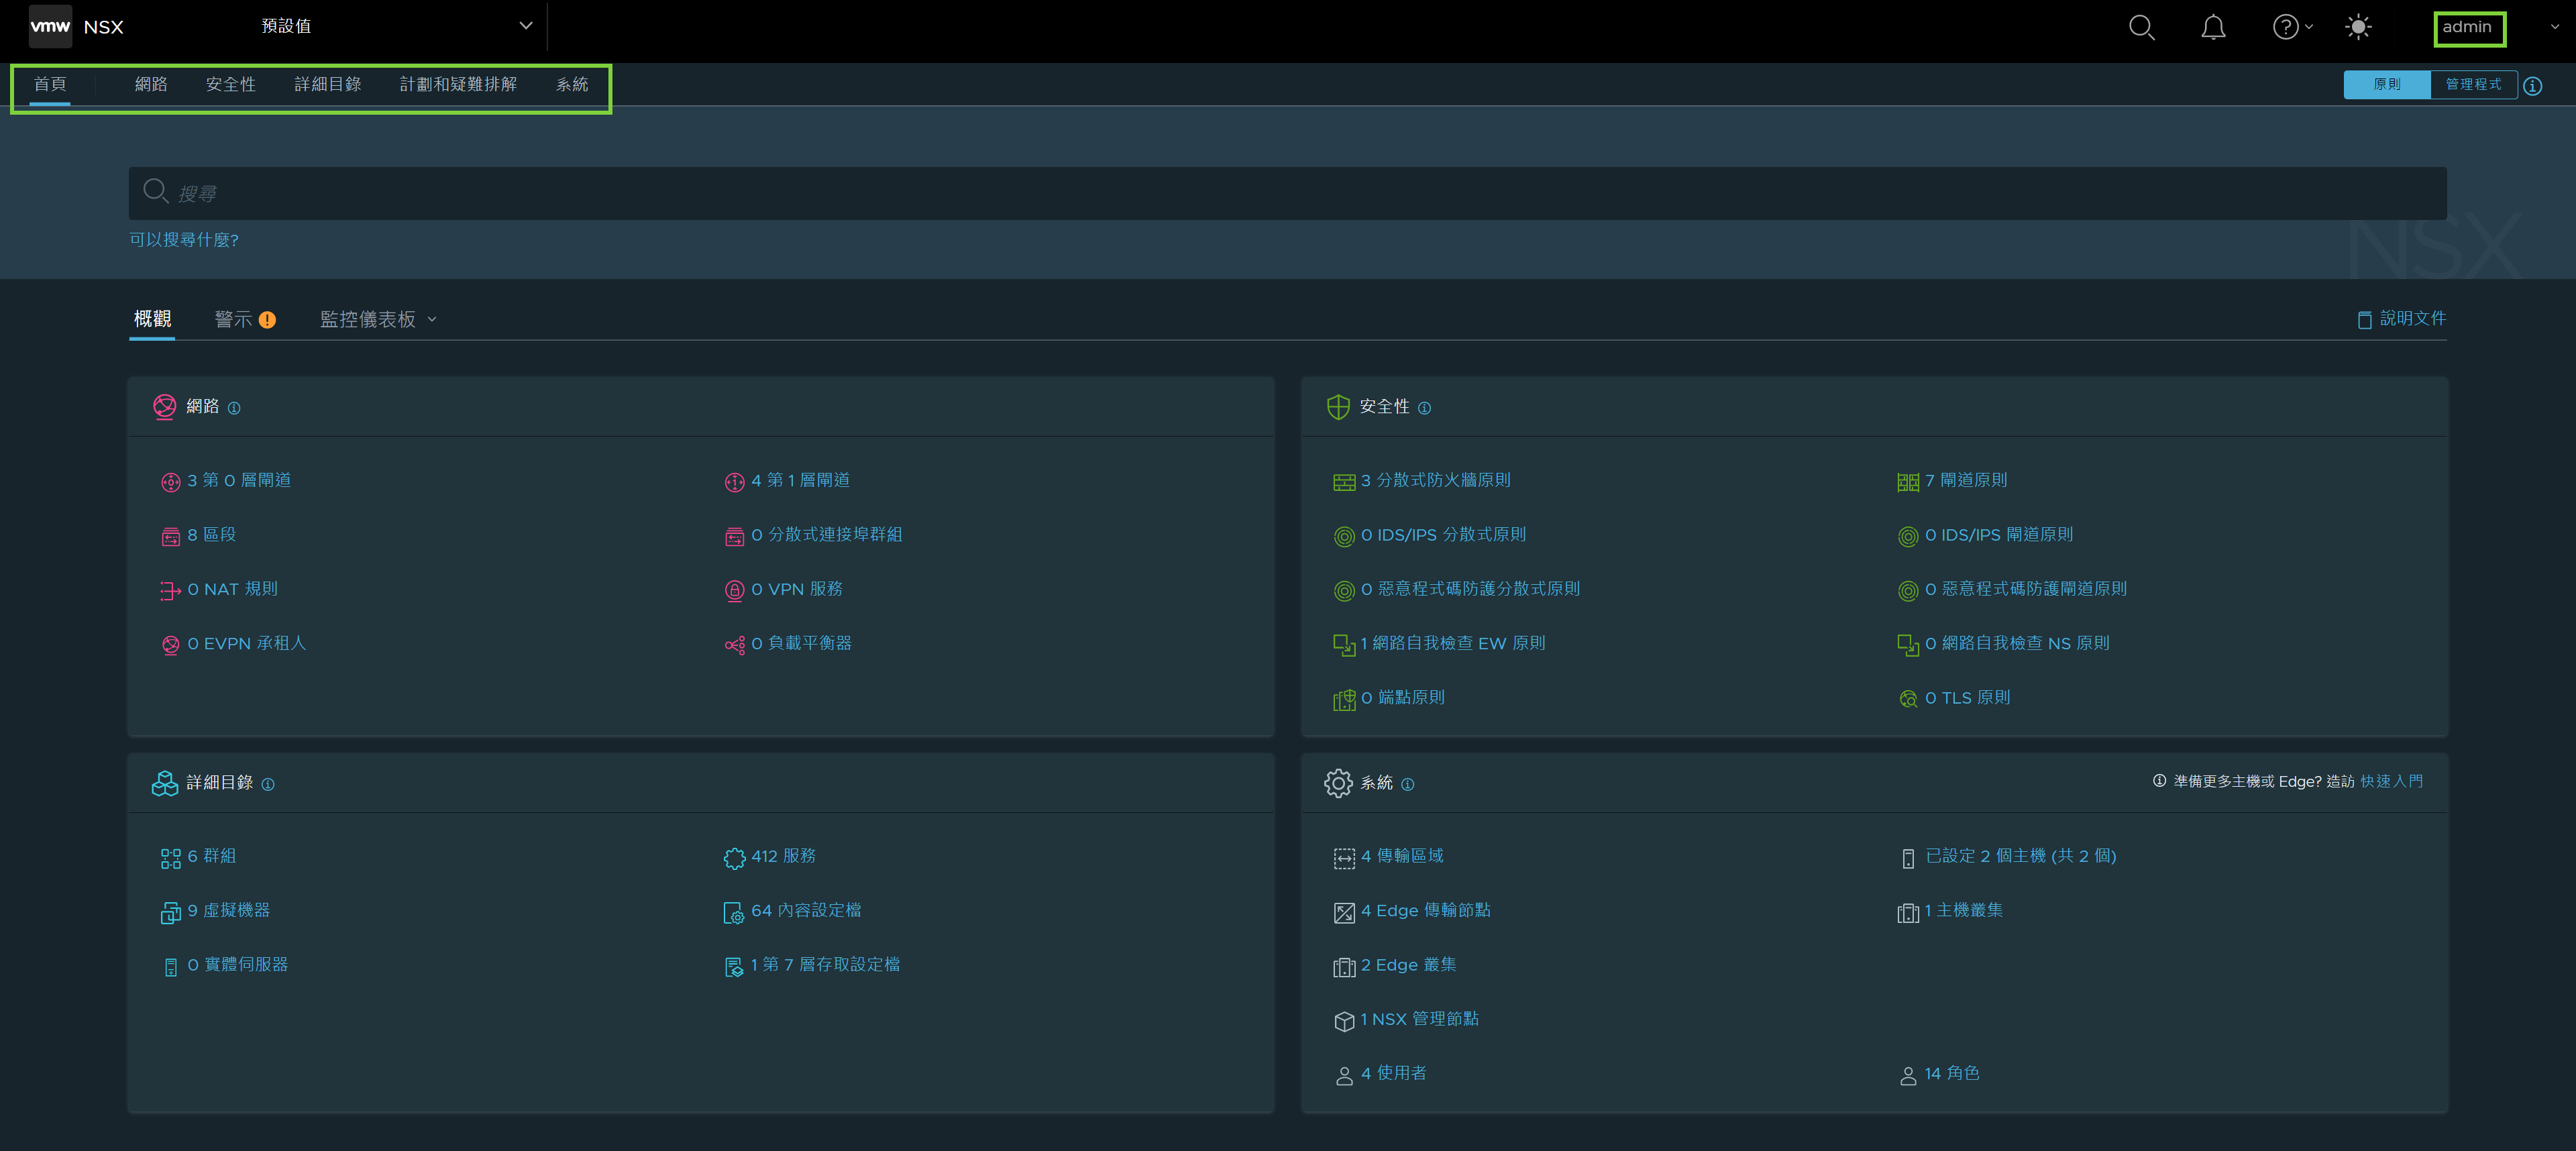This screenshot has width=2576, height=1151.
Task: Click the Edge 傳輸節點 icon
Action: click(1344, 912)
